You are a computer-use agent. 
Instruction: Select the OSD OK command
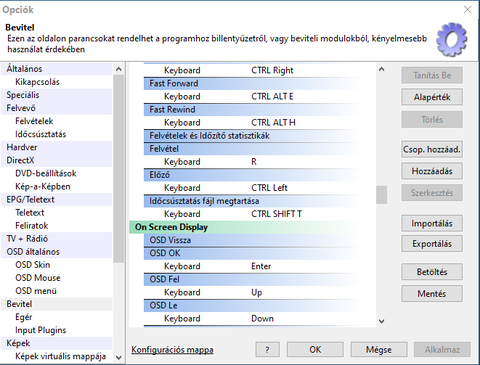tap(252, 253)
